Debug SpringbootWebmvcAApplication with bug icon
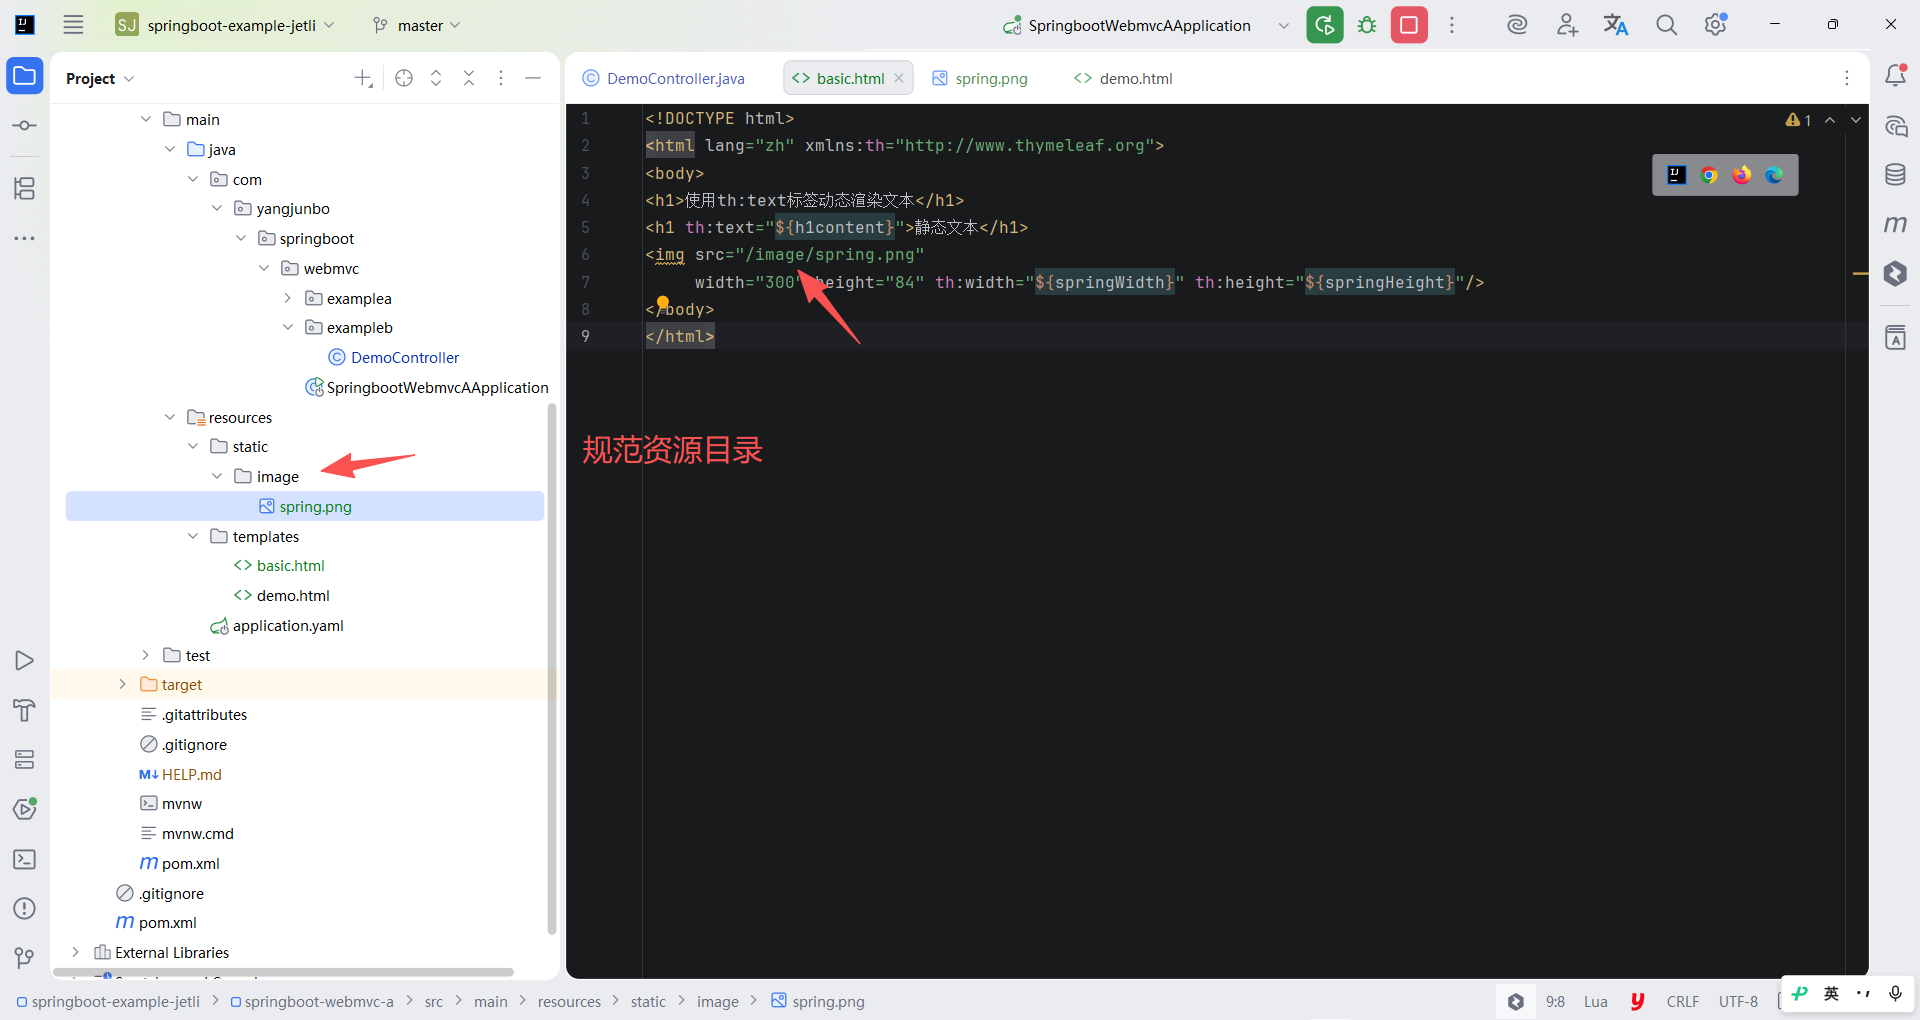Image resolution: width=1920 pixels, height=1020 pixels. [1367, 25]
